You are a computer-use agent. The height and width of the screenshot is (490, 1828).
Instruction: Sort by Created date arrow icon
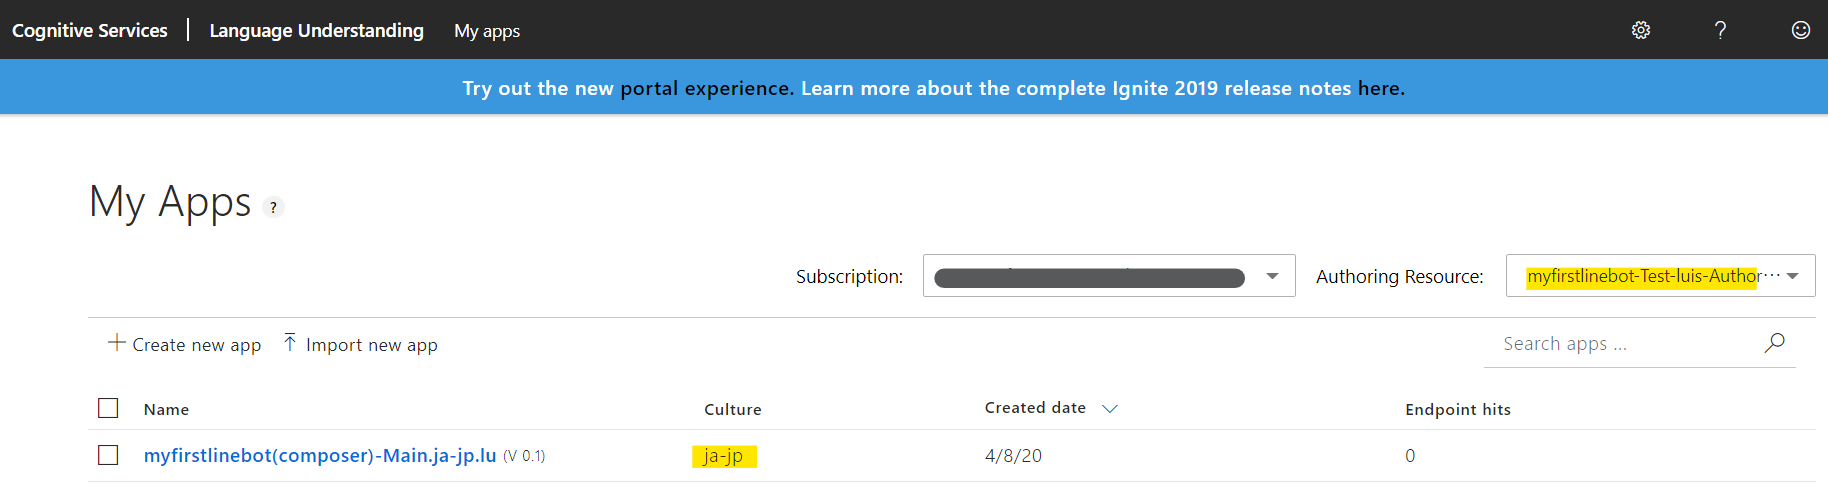point(1109,409)
